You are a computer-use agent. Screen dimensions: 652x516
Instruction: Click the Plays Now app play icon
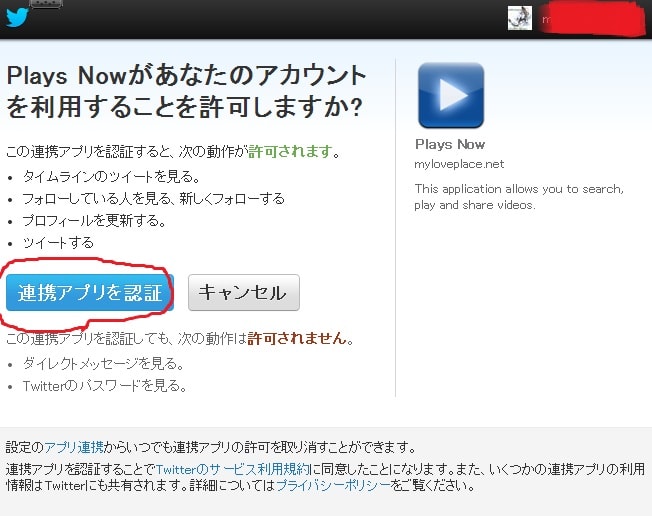pyautogui.click(x=451, y=95)
